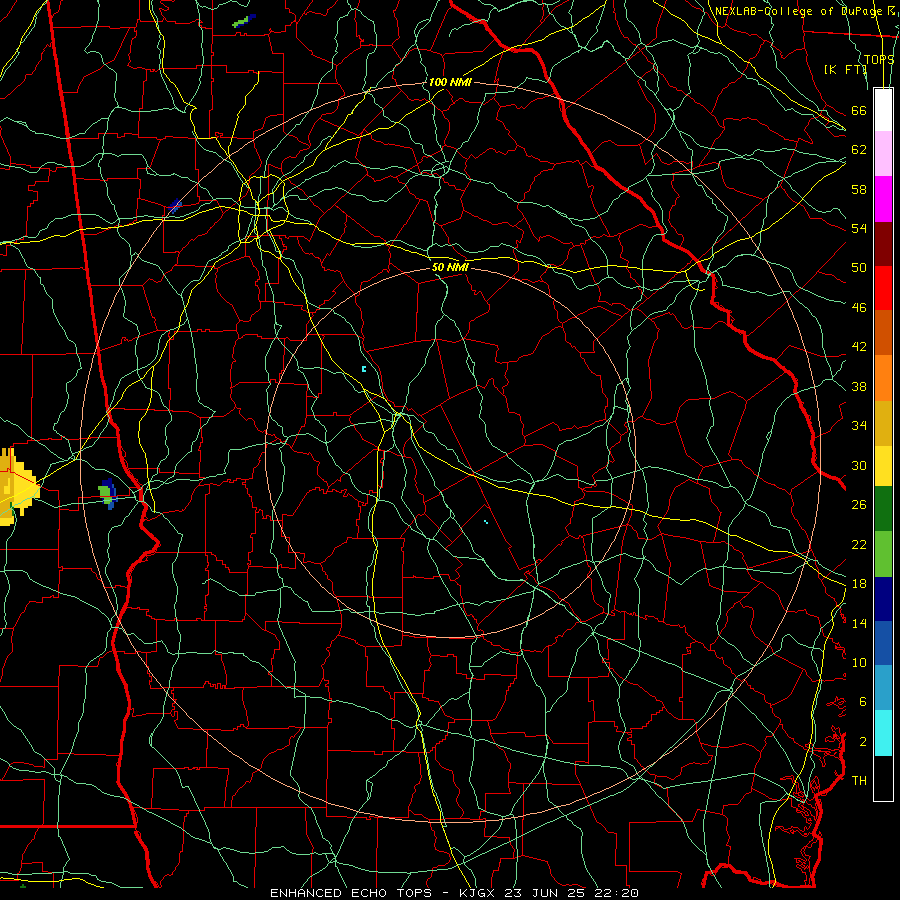Click the legend value "46"

pyautogui.click(x=859, y=308)
